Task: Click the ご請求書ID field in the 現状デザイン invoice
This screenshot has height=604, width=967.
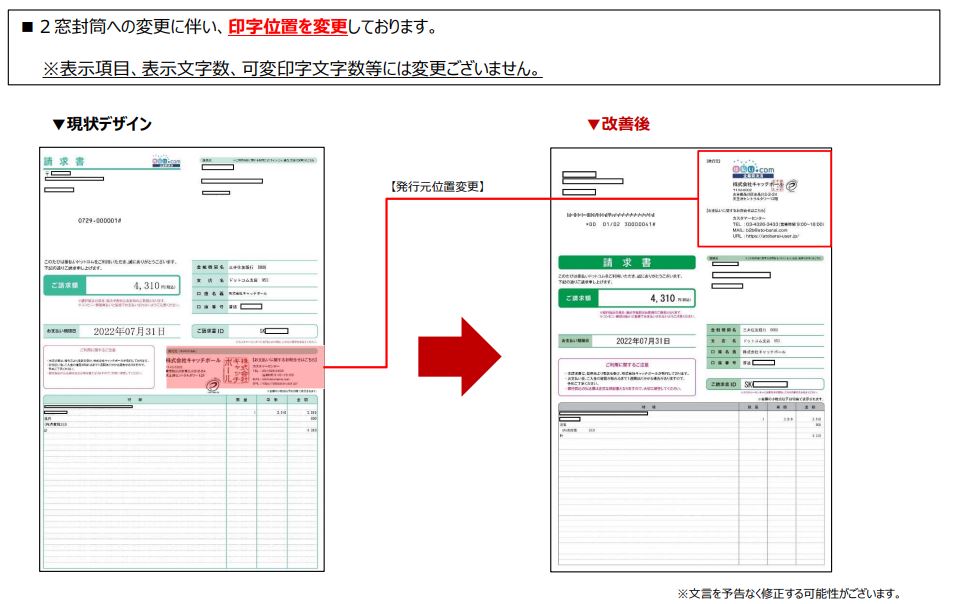Action: [x=255, y=331]
